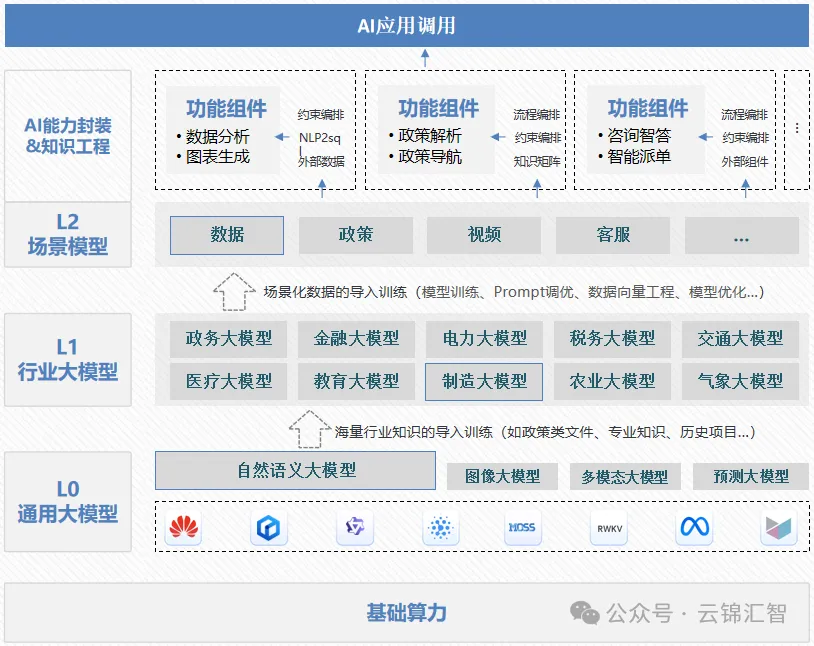Click the ellipsis box in L2 row
814x646 pixels.
point(741,236)
